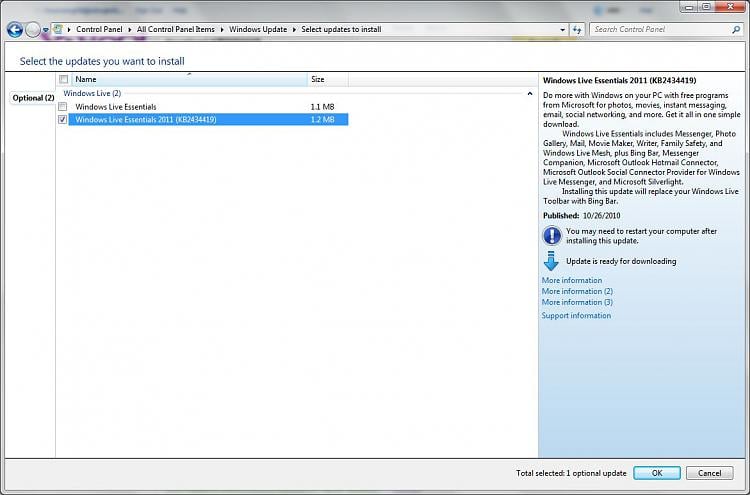The image size is (750, 495).
Task: Go back with the blue Back arrow
Action: pos(15,30)
